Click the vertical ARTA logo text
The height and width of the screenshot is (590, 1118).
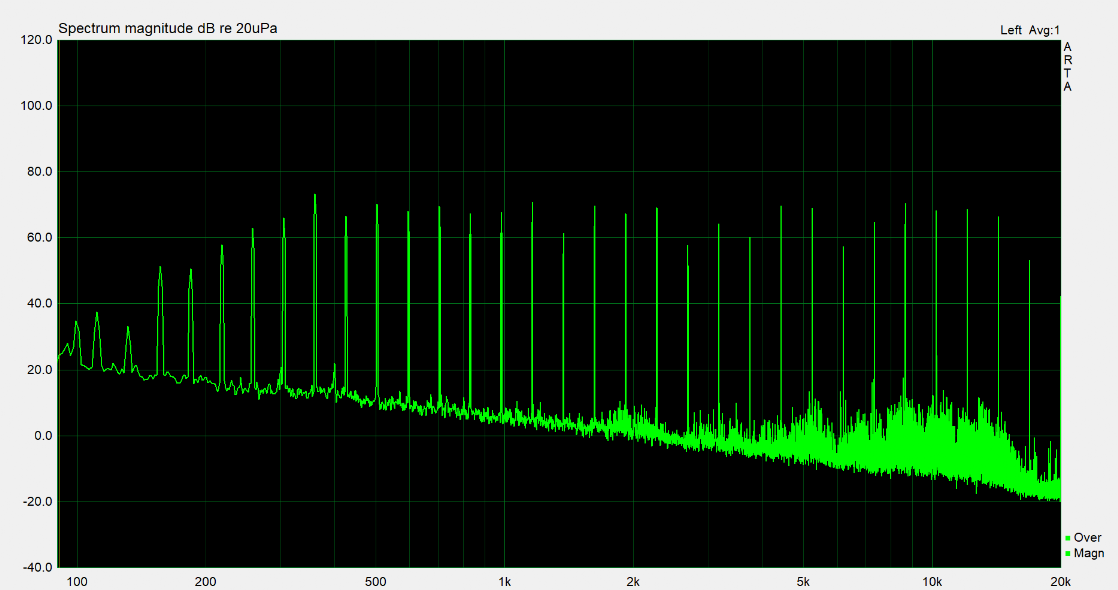(1067, 67)
